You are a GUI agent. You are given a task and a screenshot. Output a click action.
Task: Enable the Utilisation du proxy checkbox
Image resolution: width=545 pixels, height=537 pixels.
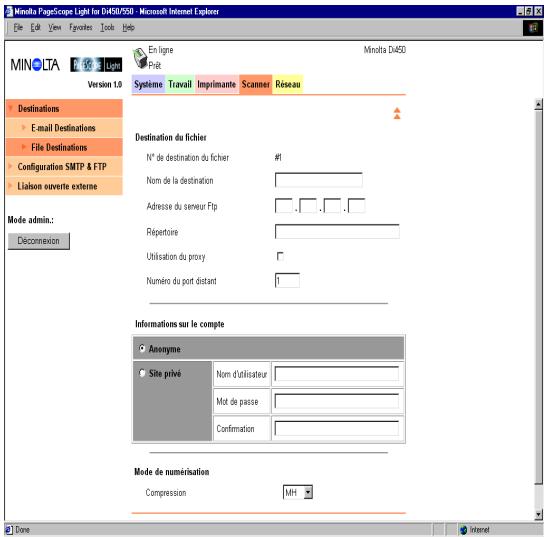[280, 256]
